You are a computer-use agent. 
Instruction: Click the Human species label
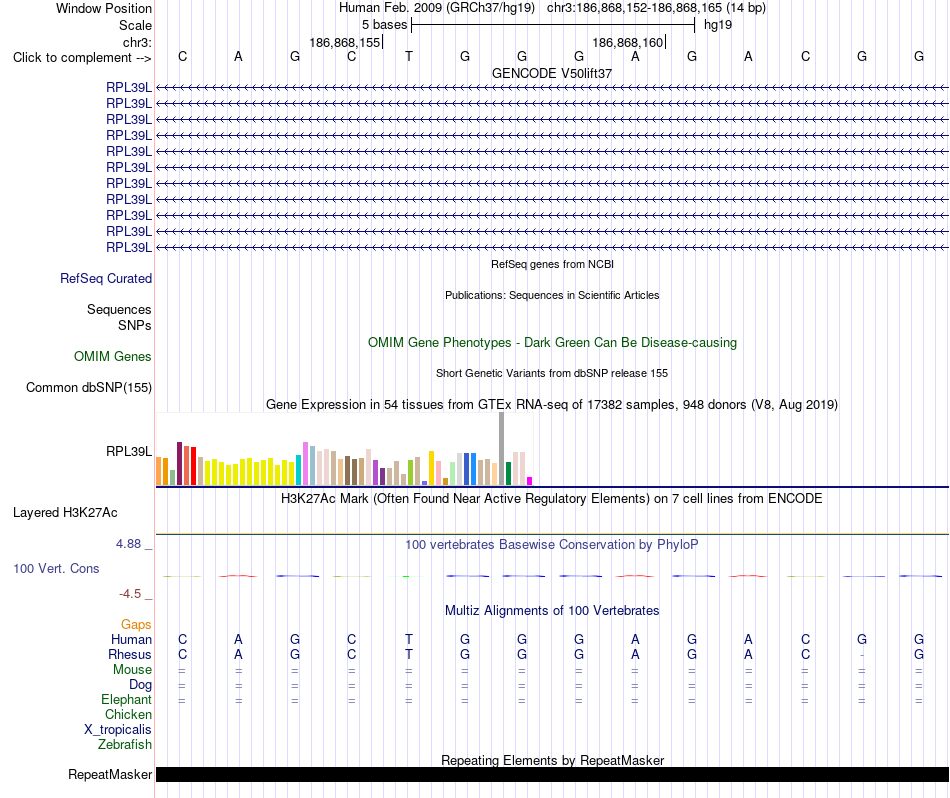tap(131, 640)
